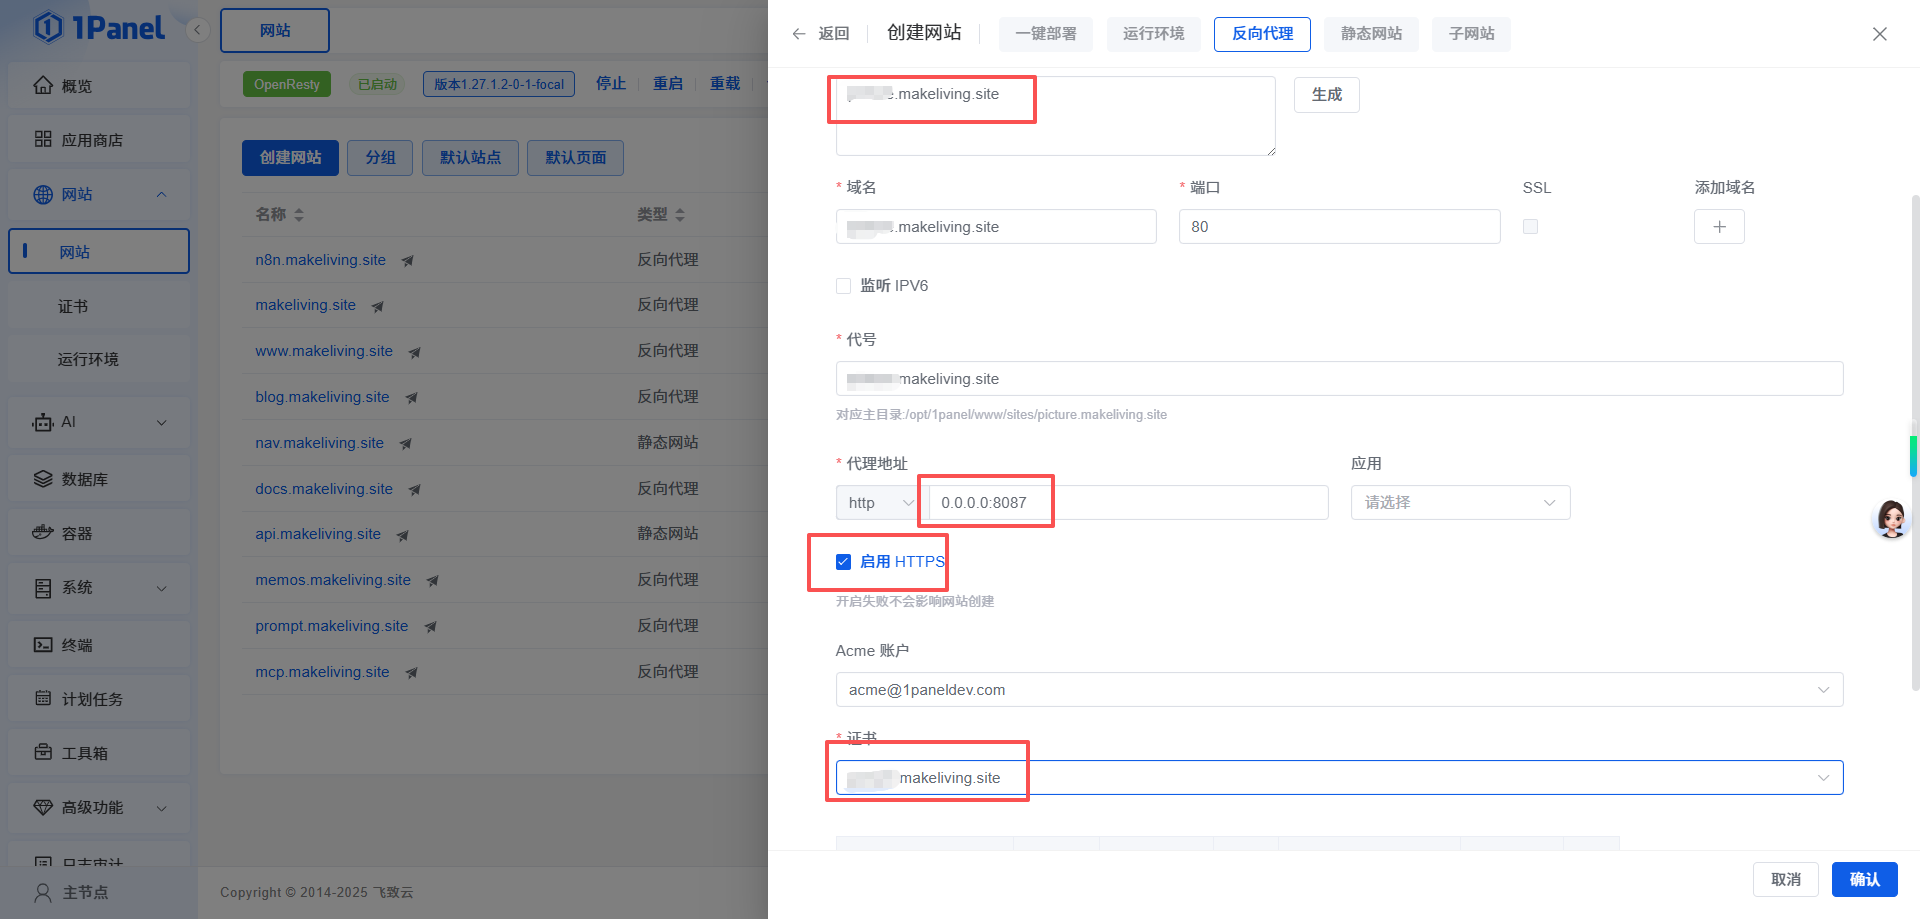Screen dimensions: 1920x919
Task: Disable the 启用 HTTPS checkbox
Action: coord(843,562)
